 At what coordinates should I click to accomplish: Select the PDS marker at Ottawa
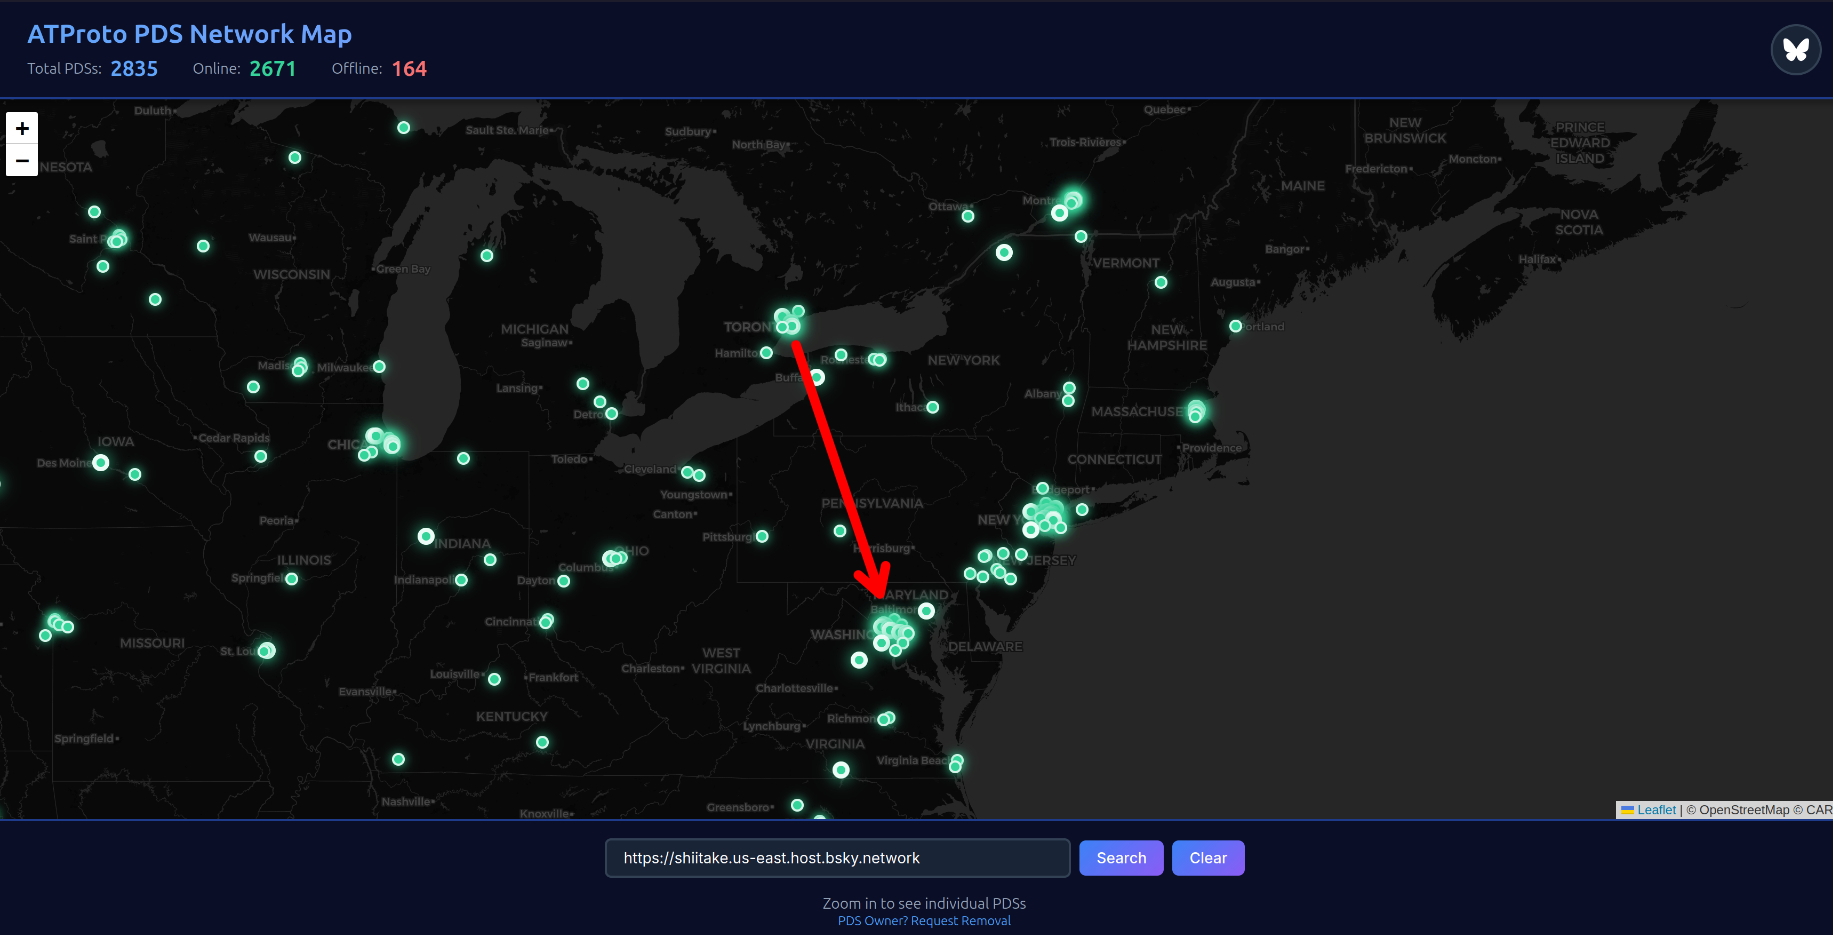coord(968,216)
